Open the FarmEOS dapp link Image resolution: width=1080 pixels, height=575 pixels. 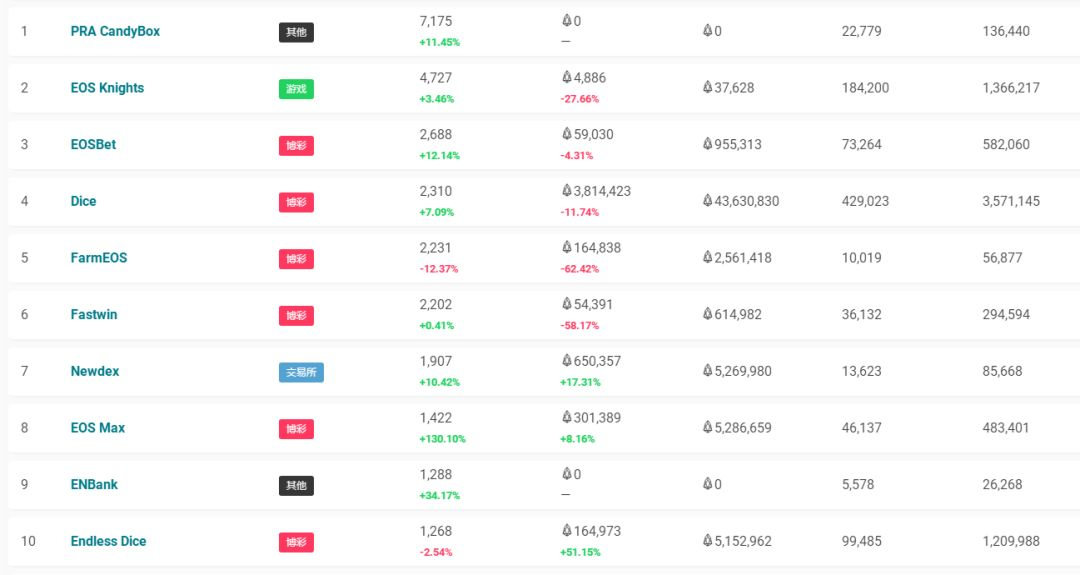pos(98,258)
